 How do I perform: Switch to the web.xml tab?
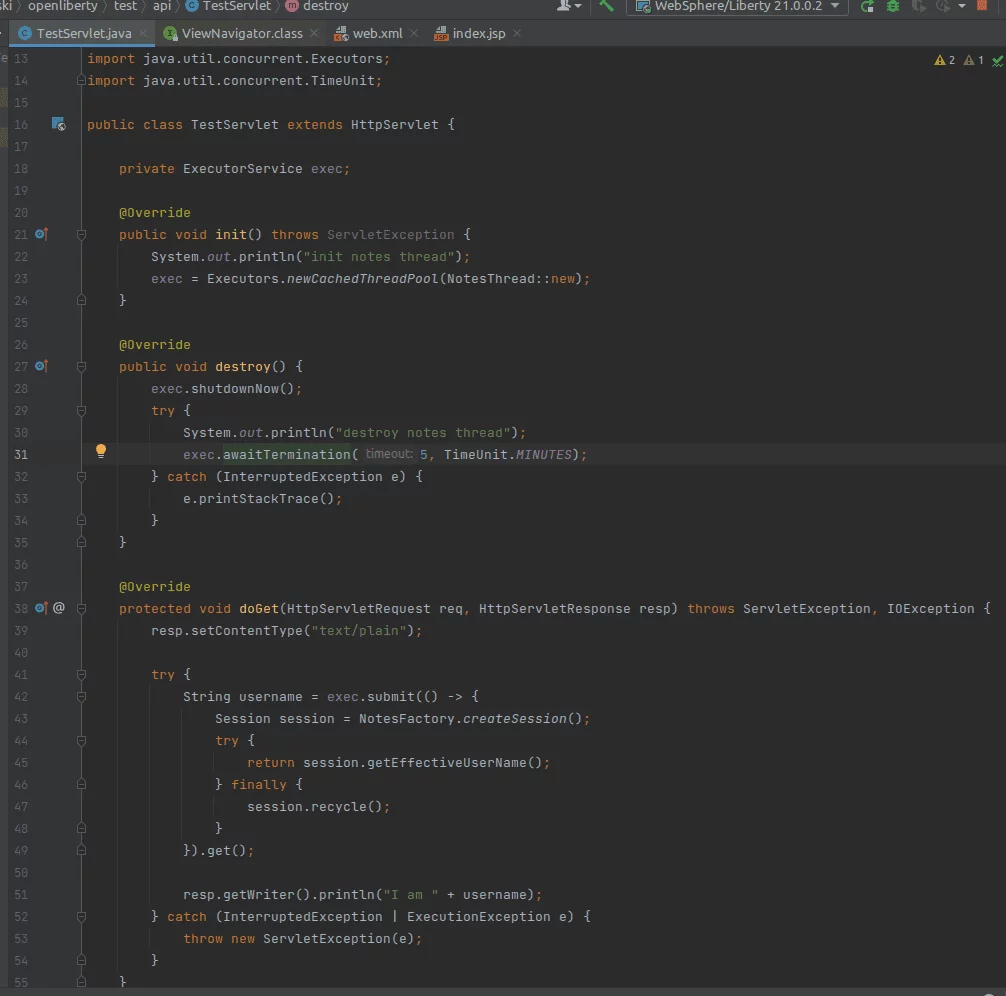[377, 33]
